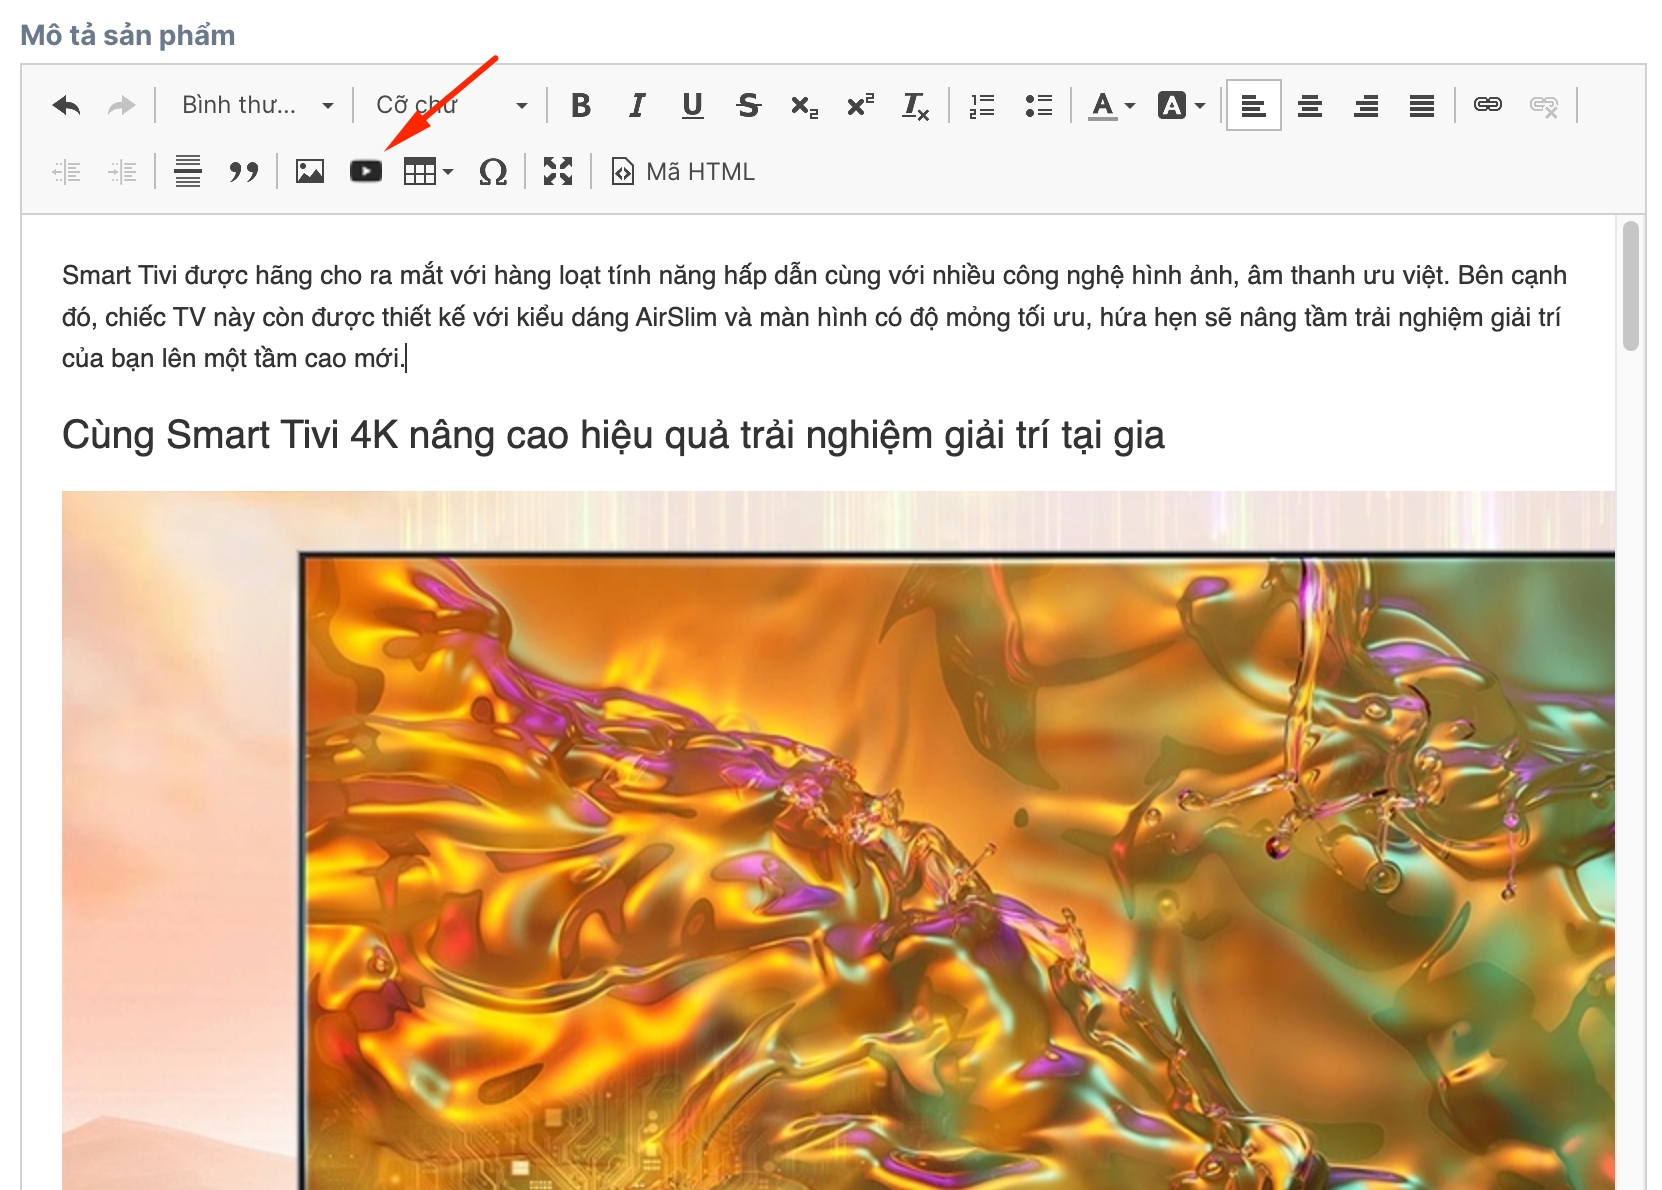The image size is (1662, 1190).
Task: Center align the paragraph
Action: tap(1310, 105)
